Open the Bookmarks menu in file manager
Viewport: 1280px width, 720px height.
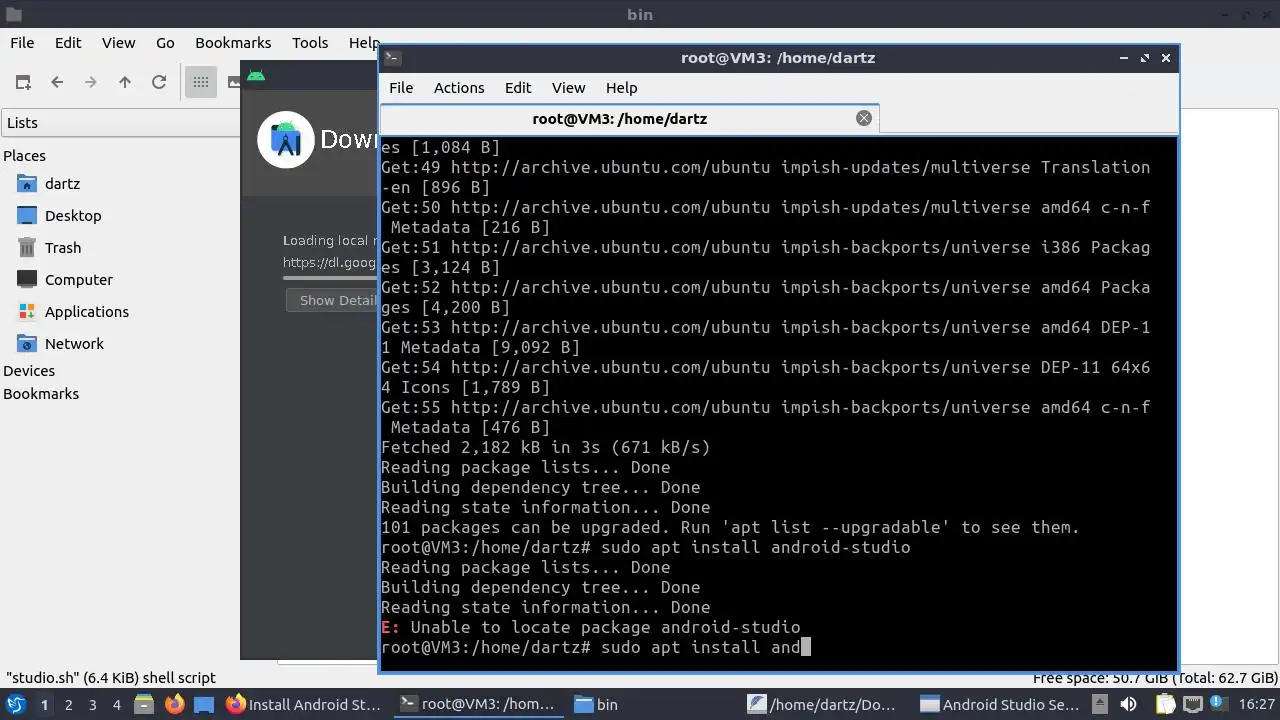coord(233,43)
